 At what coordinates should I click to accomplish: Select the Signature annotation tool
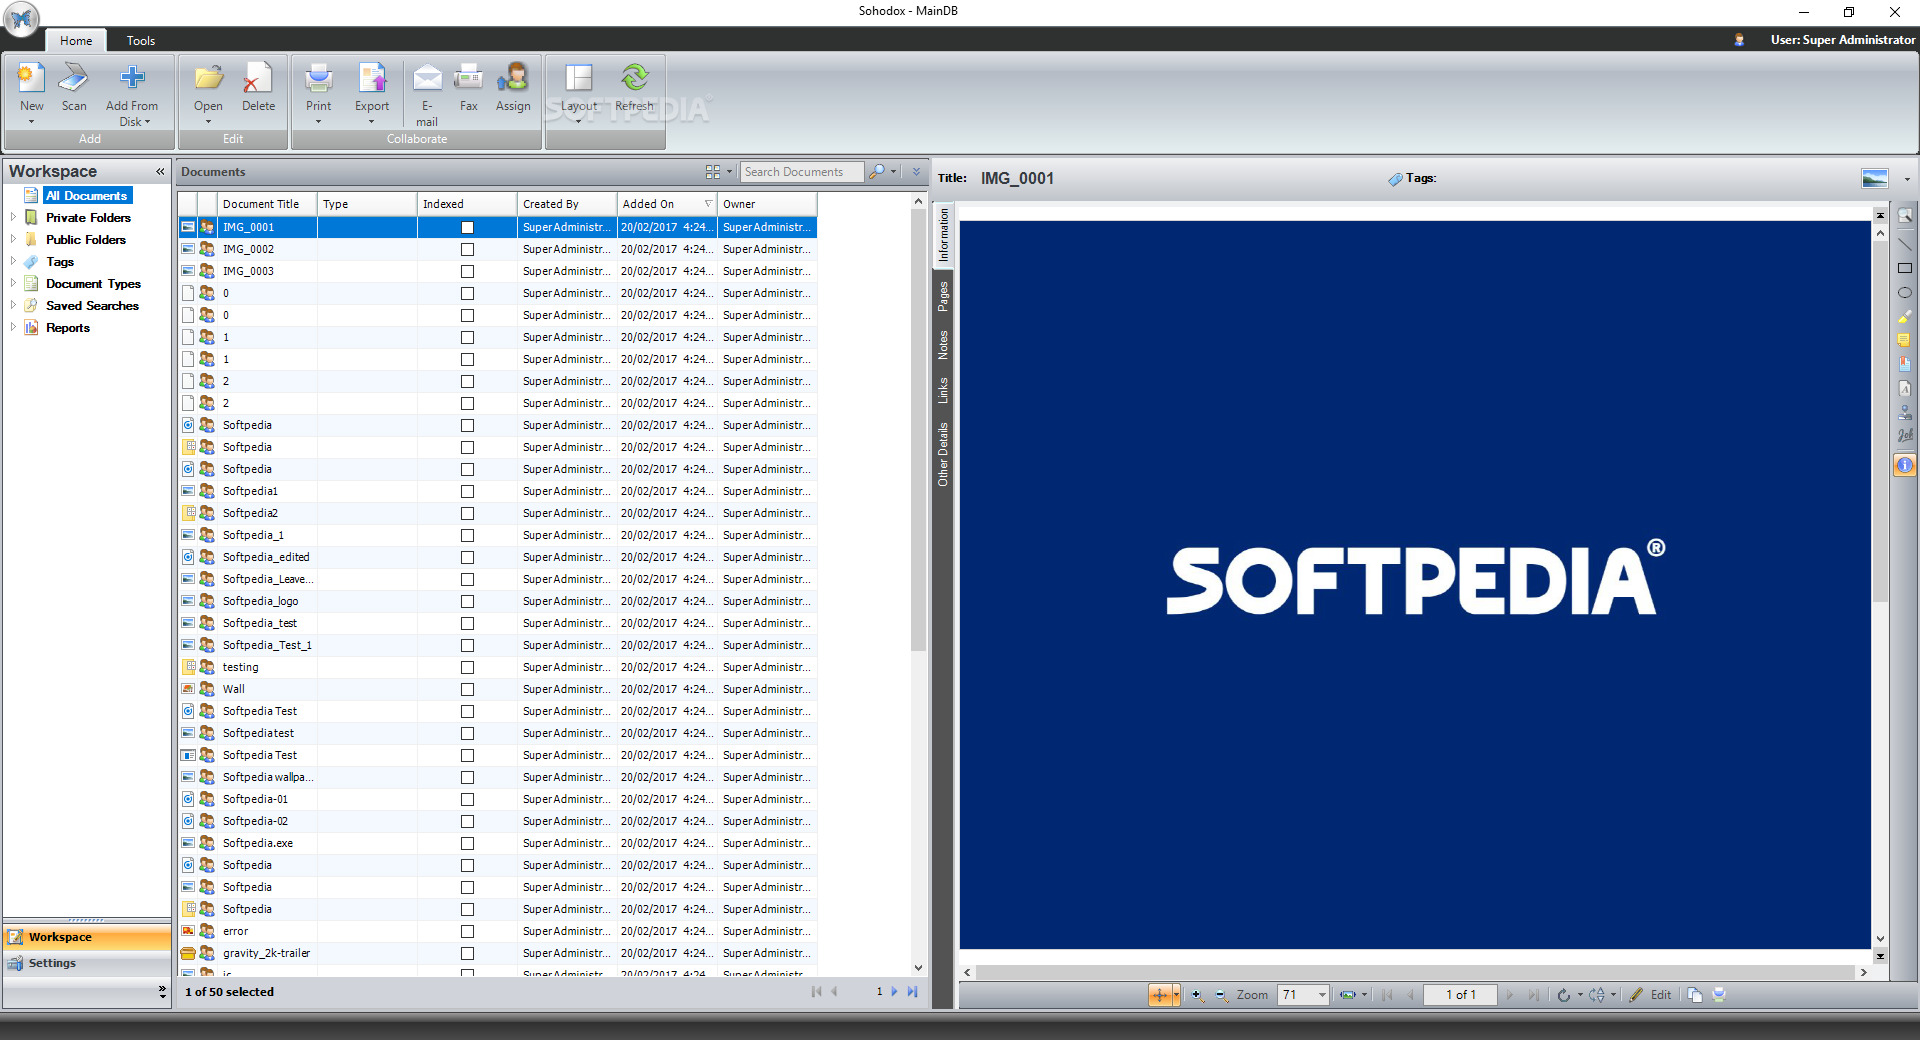[x=1905, y=435]
